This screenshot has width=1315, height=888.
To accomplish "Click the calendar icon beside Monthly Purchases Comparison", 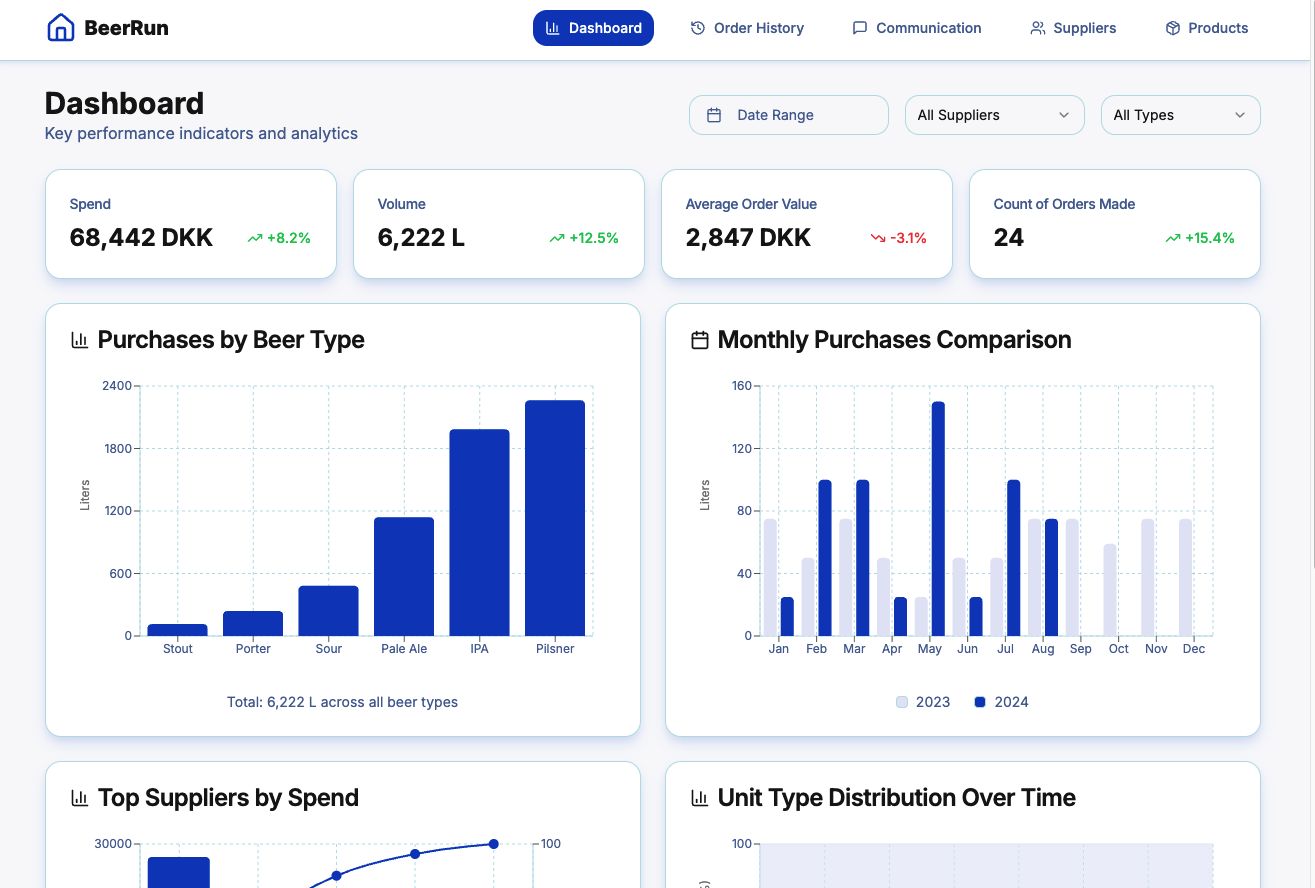I will (x=699, y=340).
